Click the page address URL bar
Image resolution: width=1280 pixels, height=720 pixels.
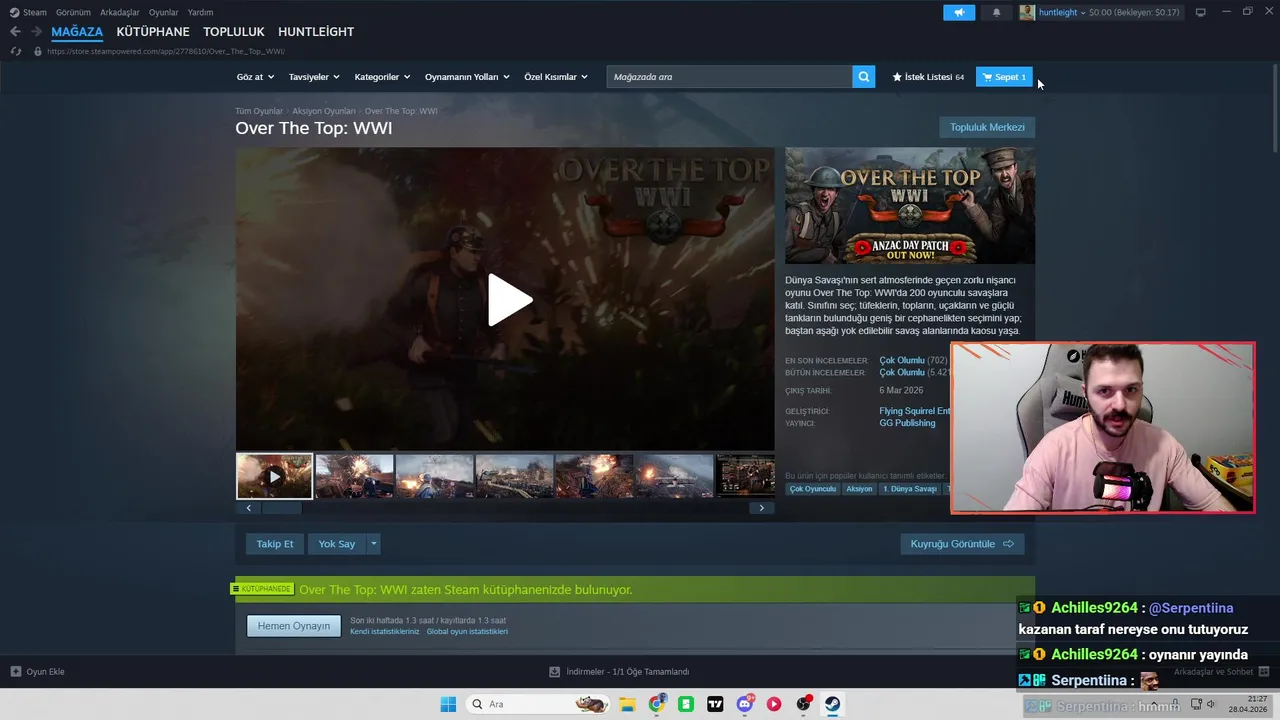click(166, 51)
